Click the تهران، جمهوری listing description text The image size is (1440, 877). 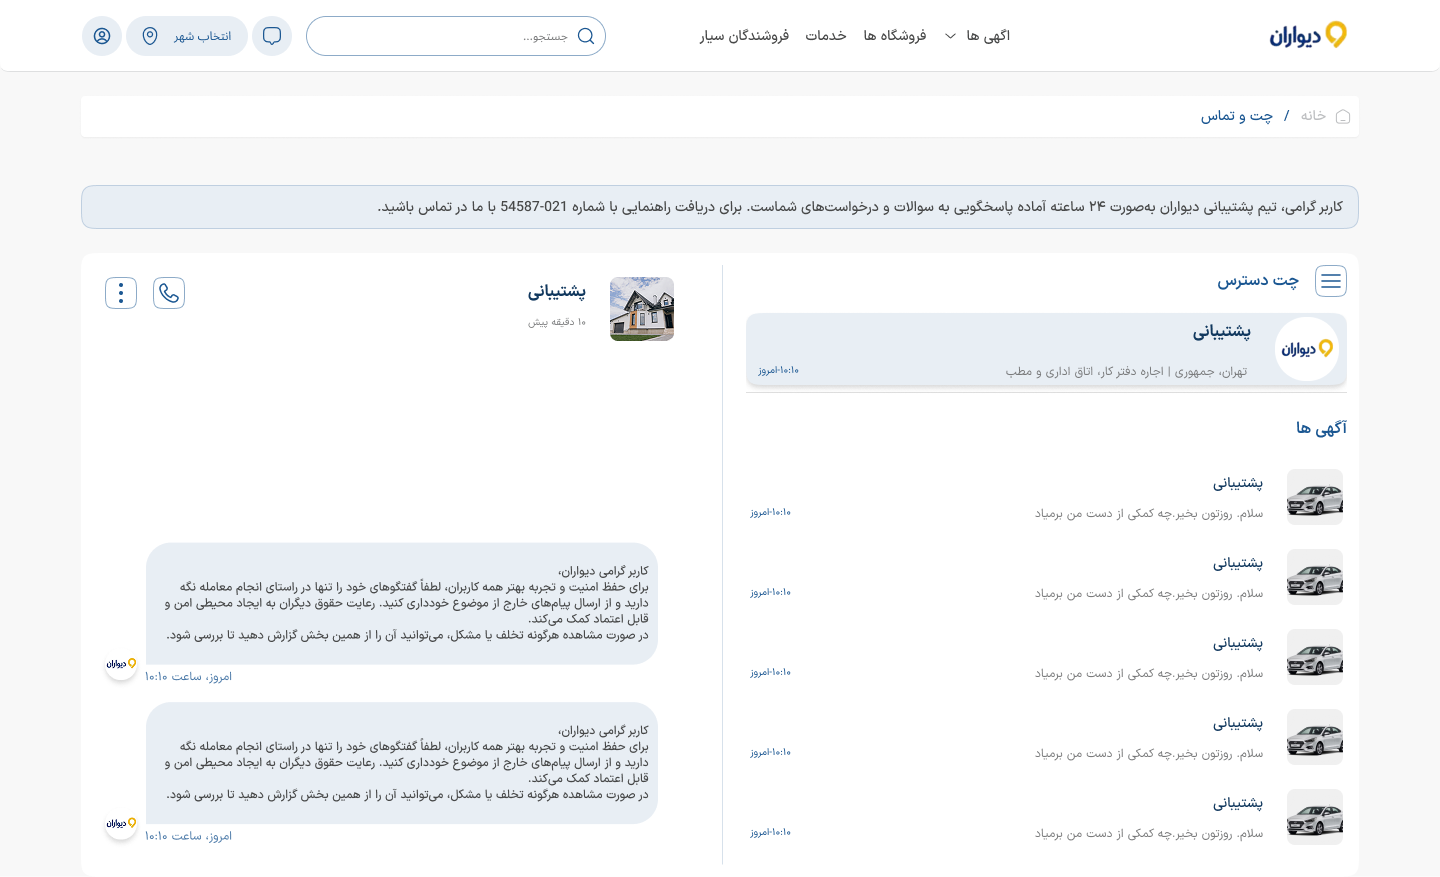[x=1127, y=372]
